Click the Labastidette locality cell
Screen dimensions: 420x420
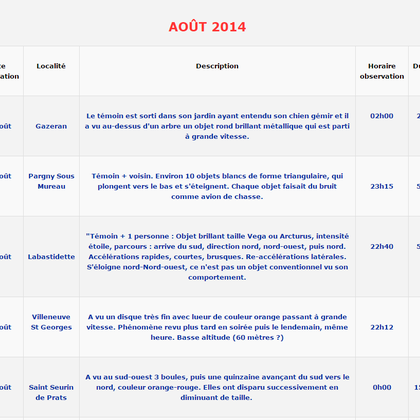click(51, 257)
